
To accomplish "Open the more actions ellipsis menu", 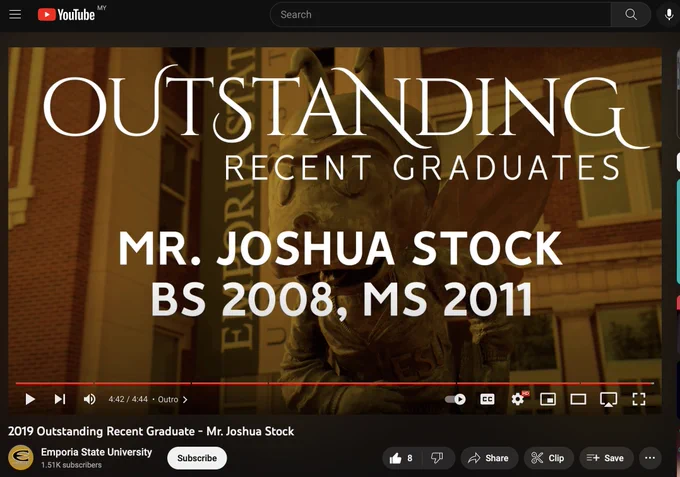I will [x=650, y=458].
